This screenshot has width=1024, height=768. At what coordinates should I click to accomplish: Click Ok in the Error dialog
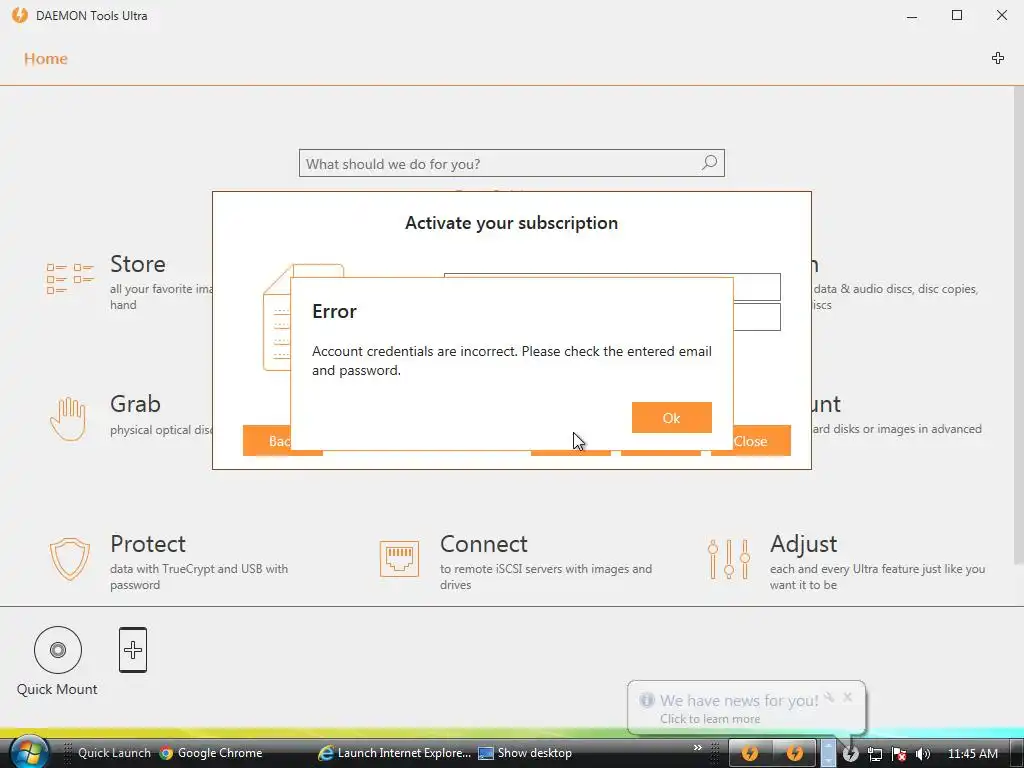[671, 417]
